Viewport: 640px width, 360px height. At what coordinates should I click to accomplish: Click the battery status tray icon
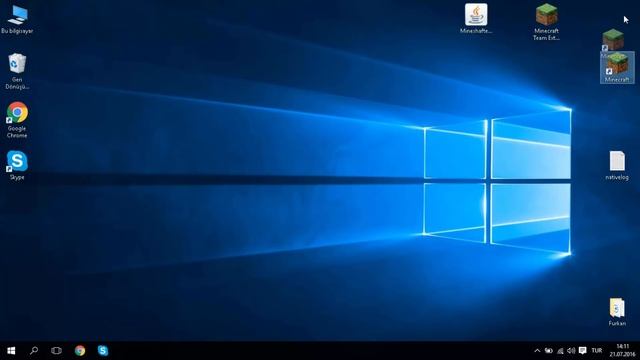(549, 351)
